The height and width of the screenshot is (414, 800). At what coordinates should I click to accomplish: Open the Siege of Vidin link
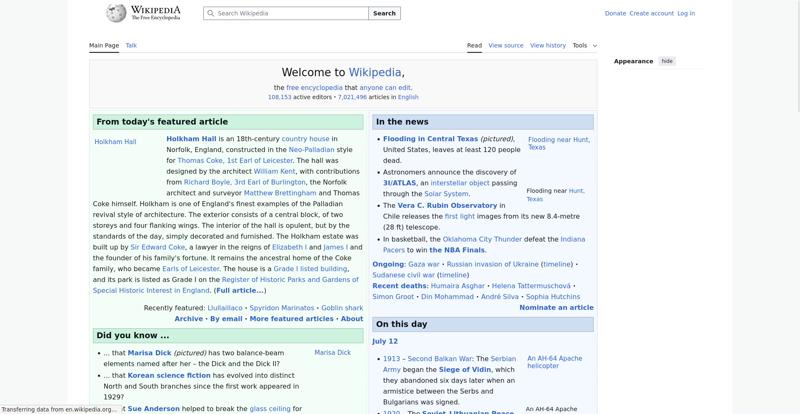tap(465, 370)
